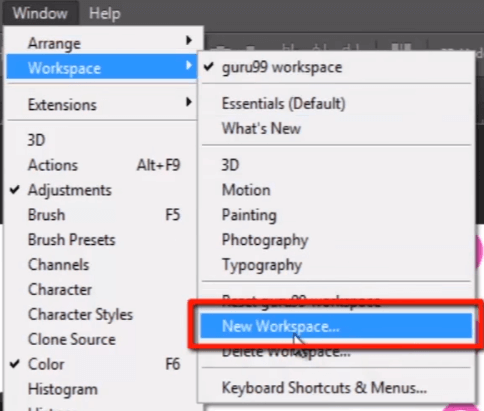The height and width of the screenshot is (411, 484).
Task: Show the 3D panel from Window menu
Action: (x=102, y=140)
